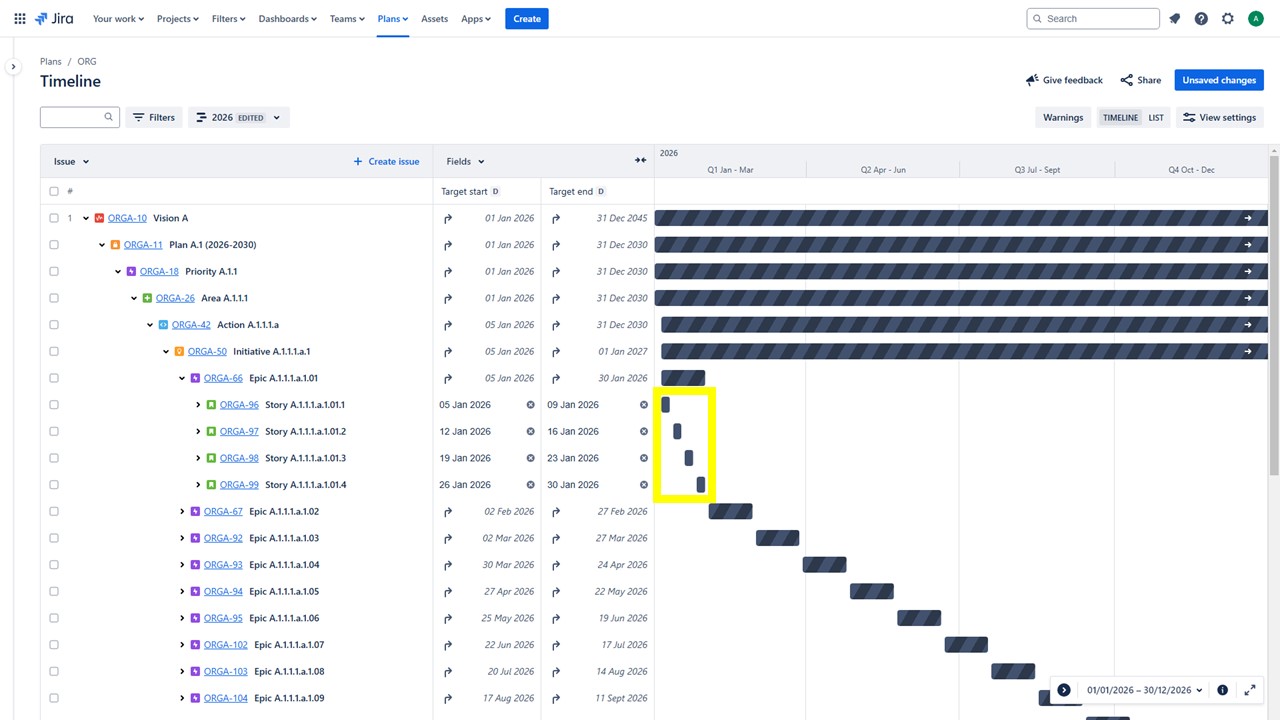1280x720 pixels.
Task: Open the Filters button
Action: [153, 117]
